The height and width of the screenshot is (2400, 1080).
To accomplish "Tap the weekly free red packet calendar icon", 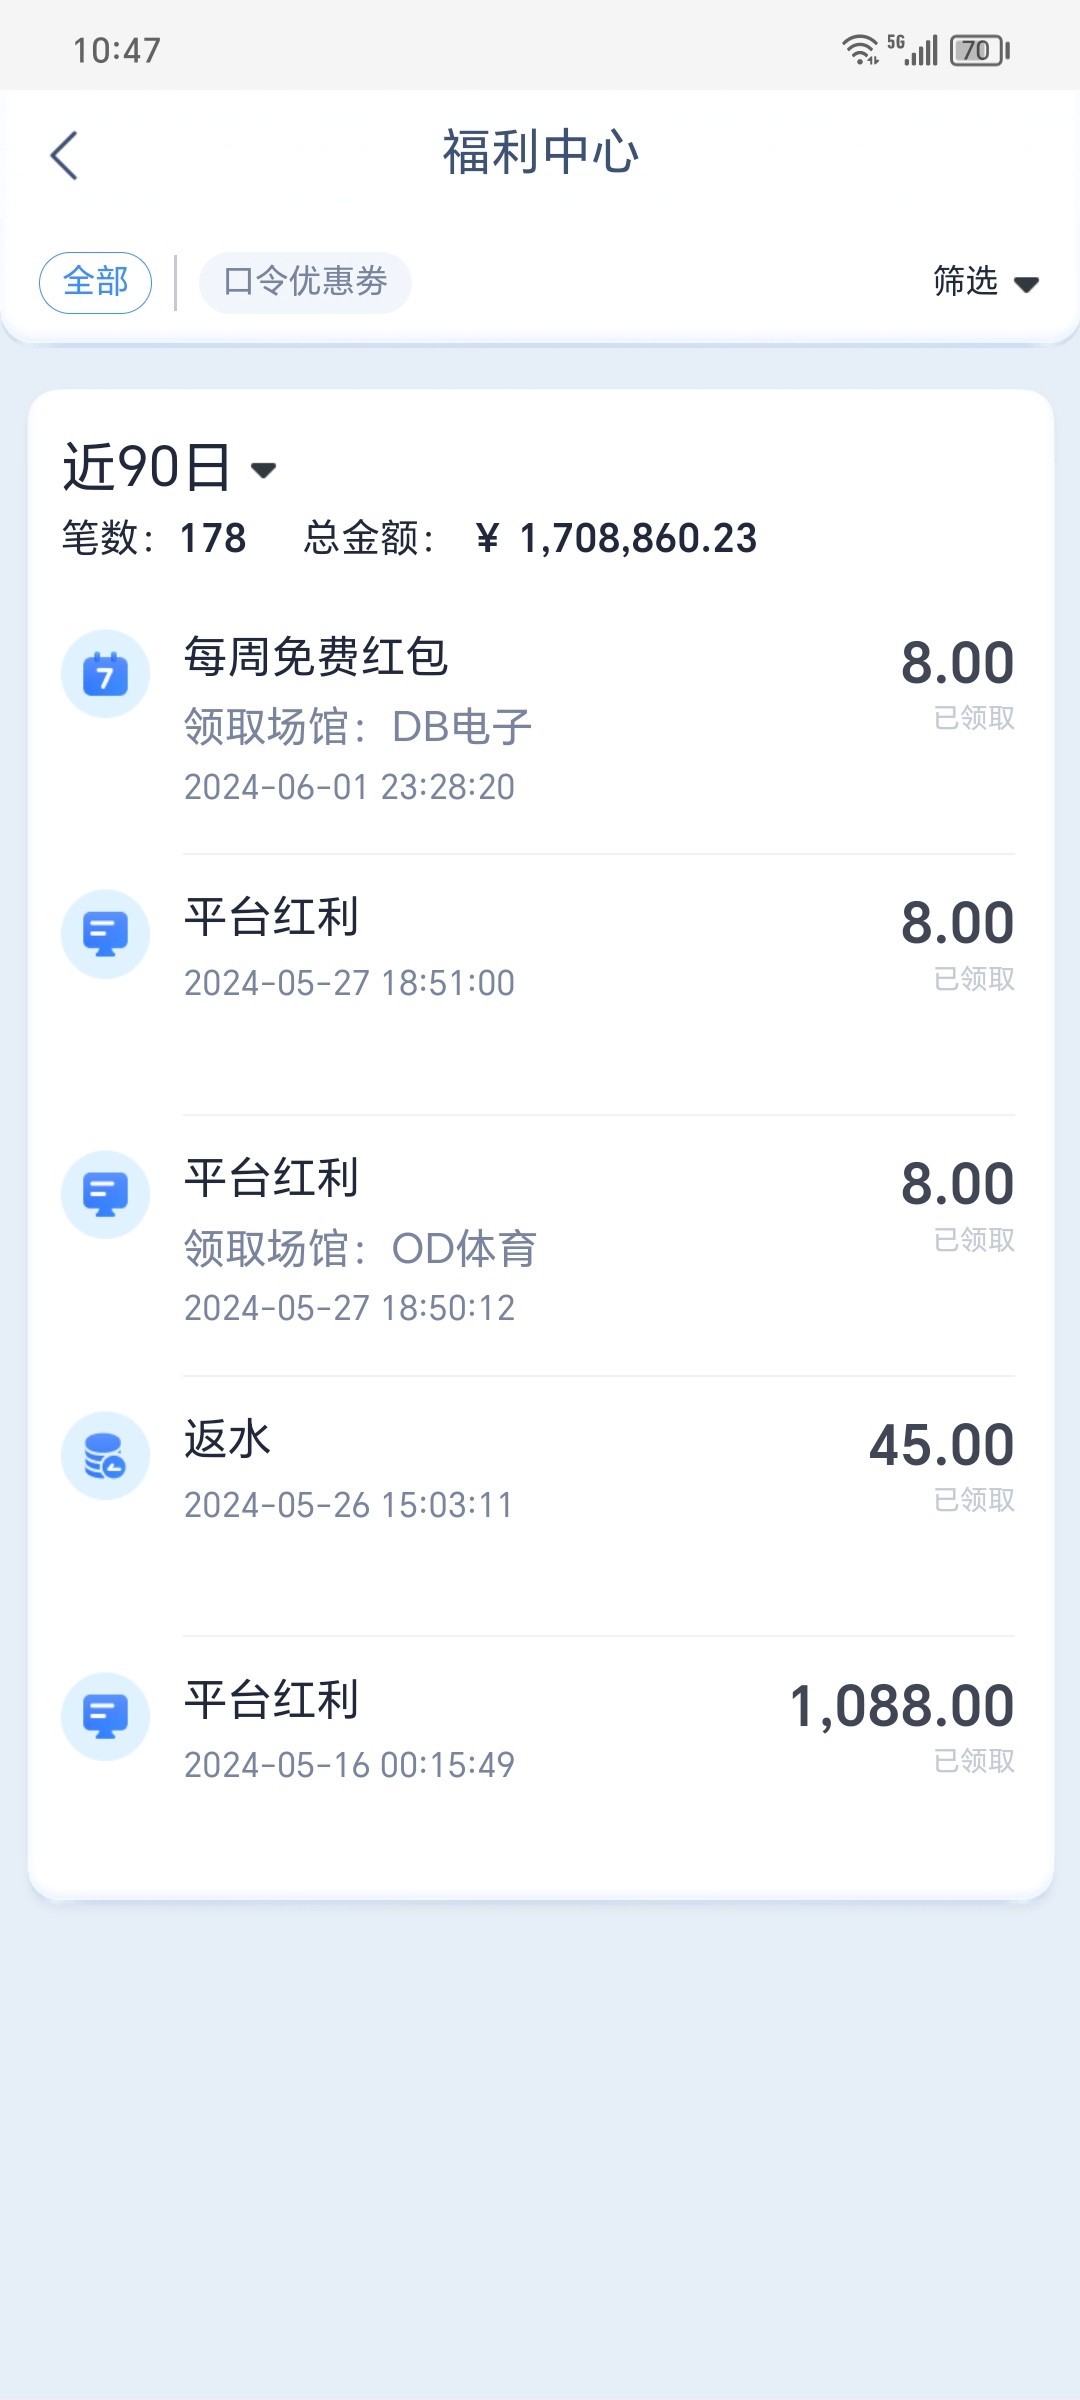I will (x=105, y=674).
